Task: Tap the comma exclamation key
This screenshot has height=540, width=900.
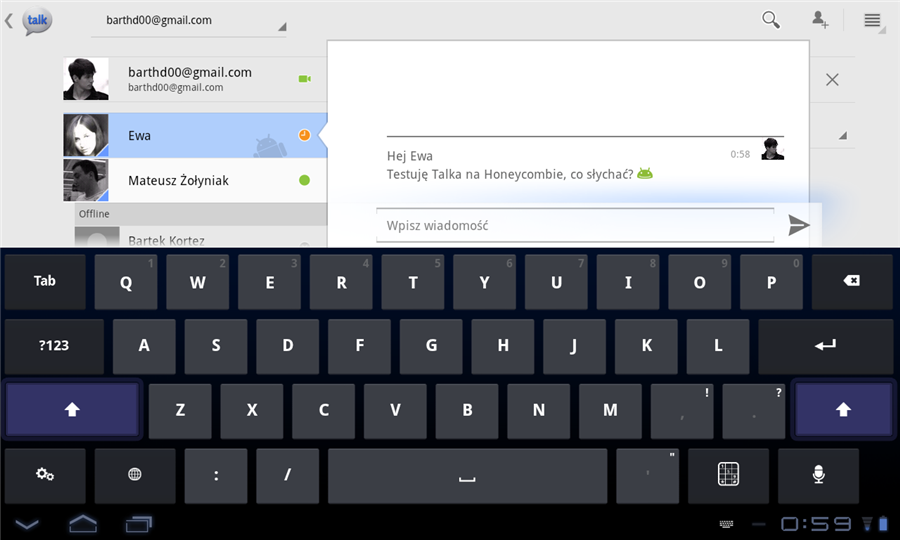Action: coord(682,411)
